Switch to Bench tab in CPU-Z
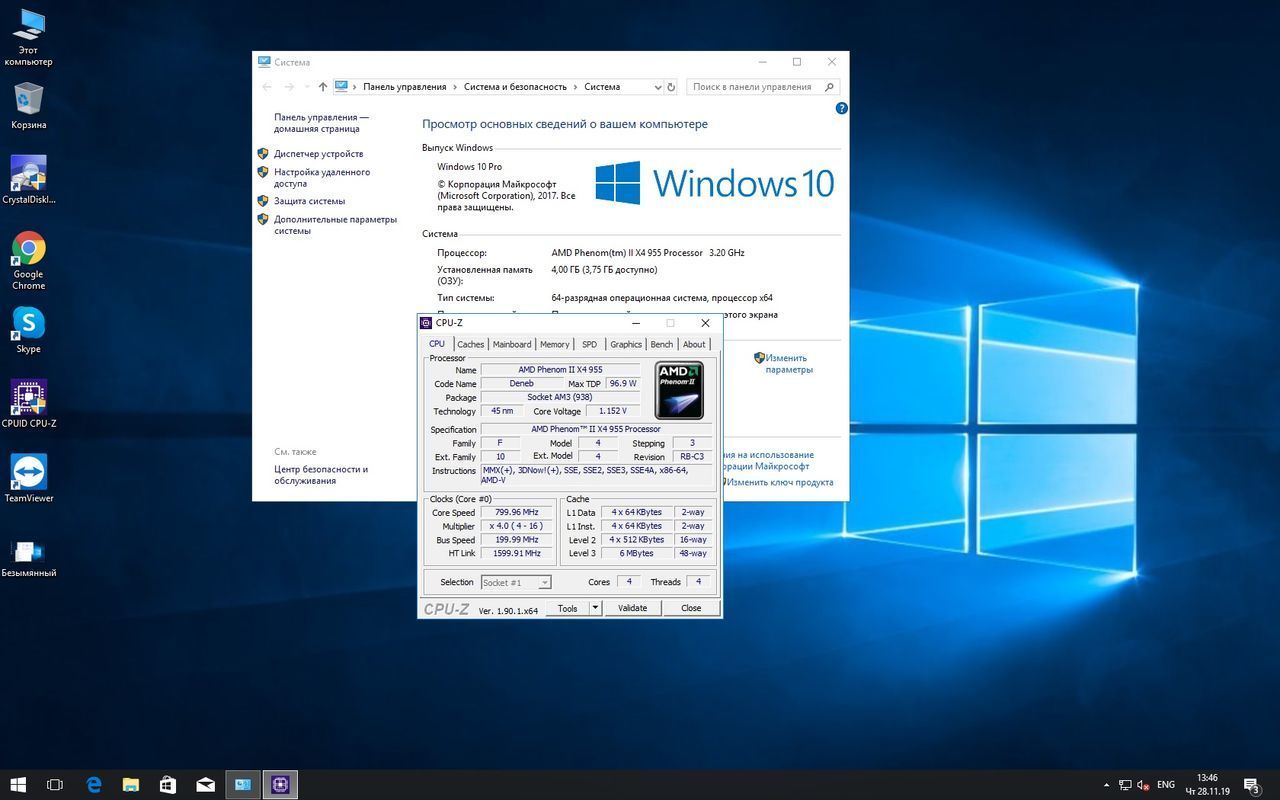Viewport: 1280px width, 800px height. [662, 344]
